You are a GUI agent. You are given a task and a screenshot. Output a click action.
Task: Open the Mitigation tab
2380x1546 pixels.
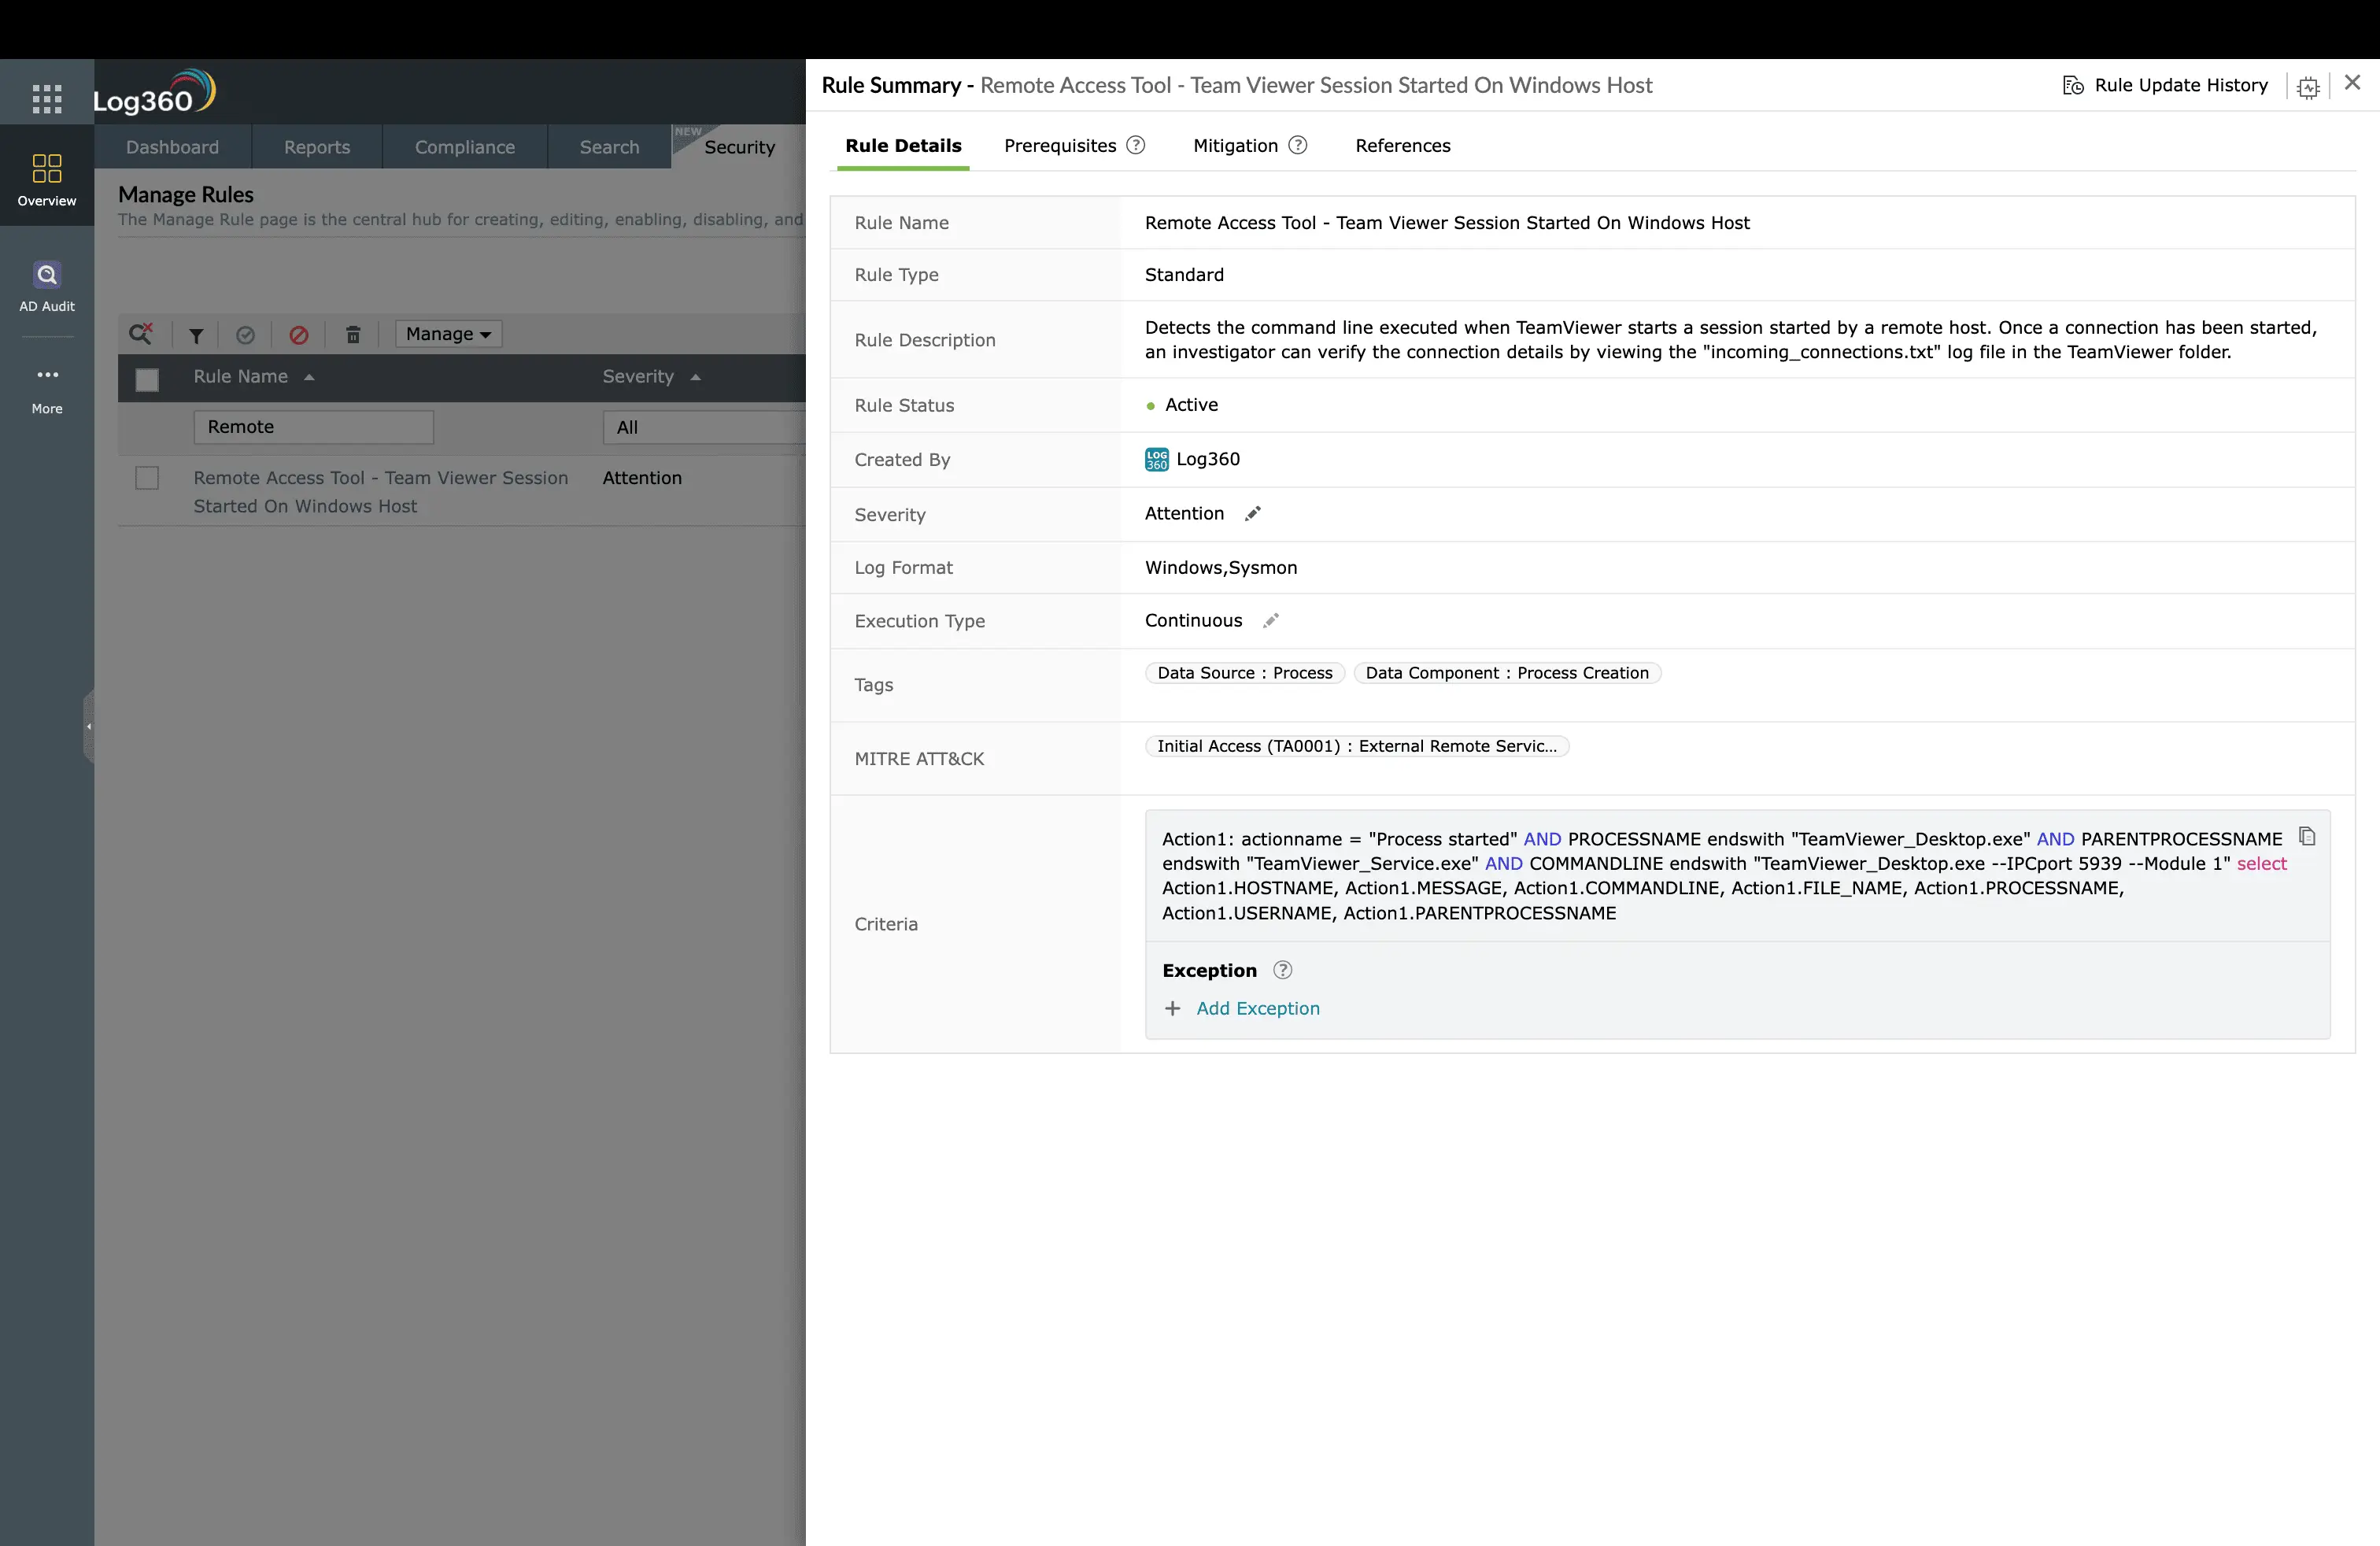coord(1235,146)
